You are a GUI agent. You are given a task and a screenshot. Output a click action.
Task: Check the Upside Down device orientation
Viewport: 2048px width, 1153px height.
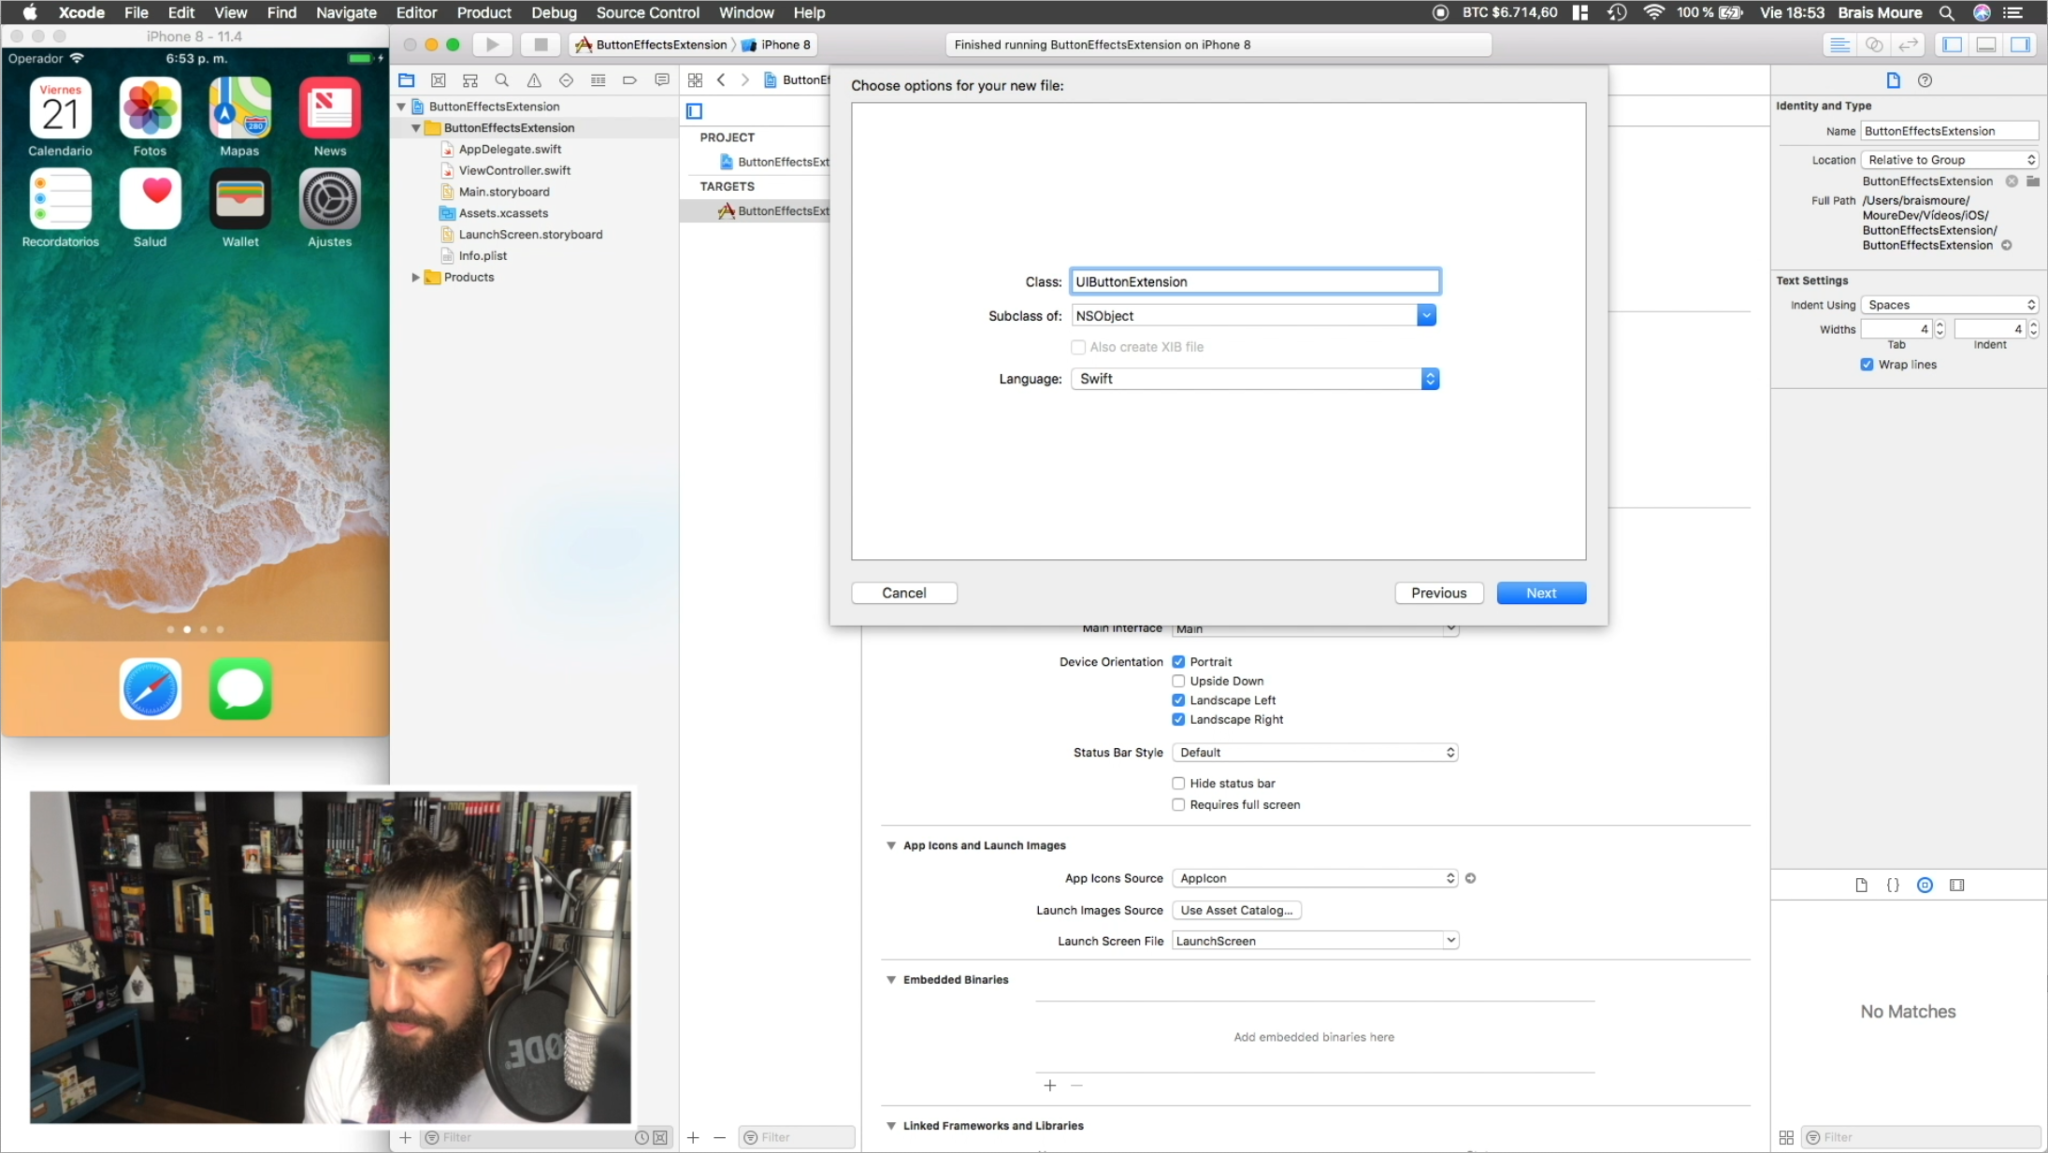pyautogui.click(x=1179, y=680)
